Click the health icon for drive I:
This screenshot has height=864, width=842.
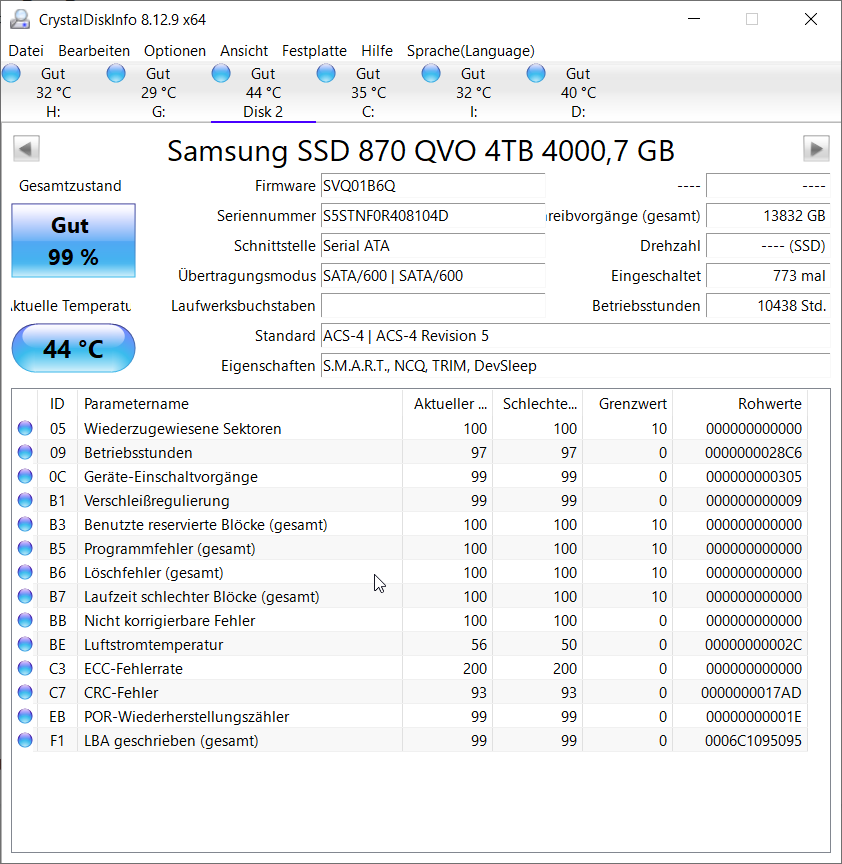(x=431, y=72)
